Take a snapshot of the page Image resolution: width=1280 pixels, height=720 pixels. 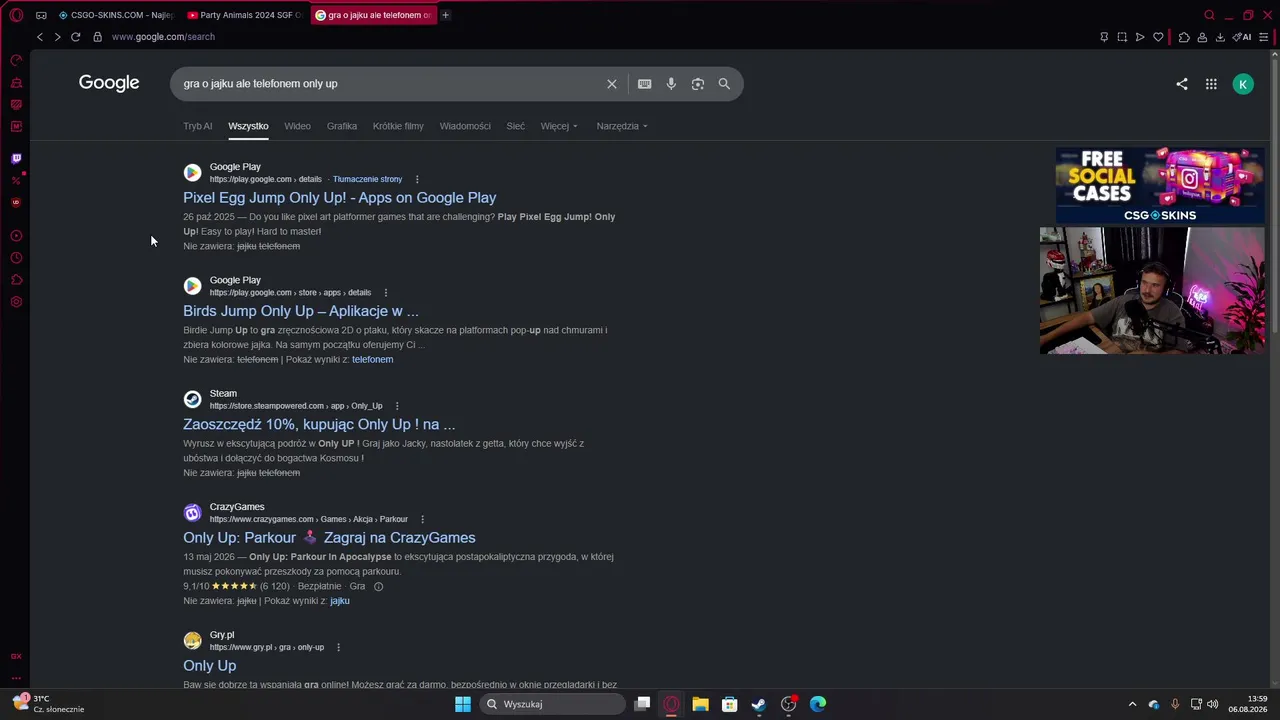1122,37
